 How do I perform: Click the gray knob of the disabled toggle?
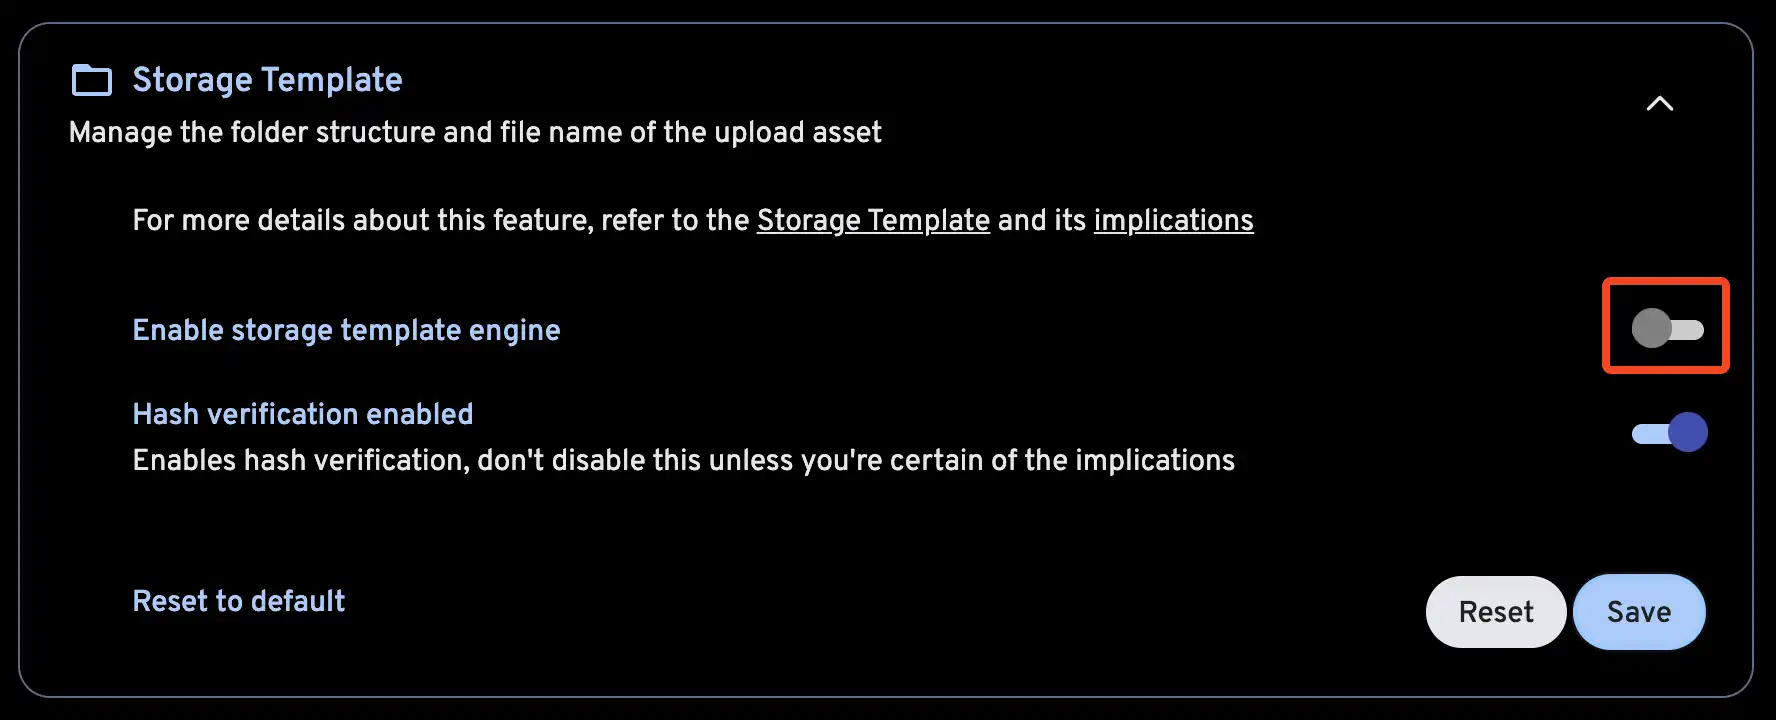1651,328
